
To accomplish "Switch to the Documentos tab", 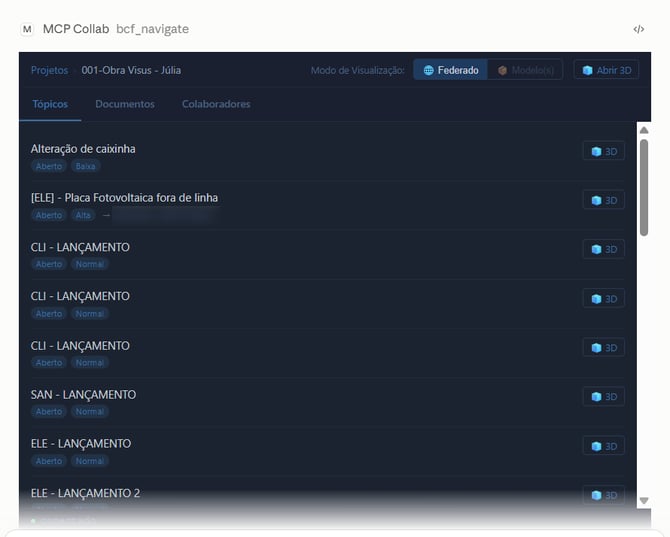I will [125, 104].
